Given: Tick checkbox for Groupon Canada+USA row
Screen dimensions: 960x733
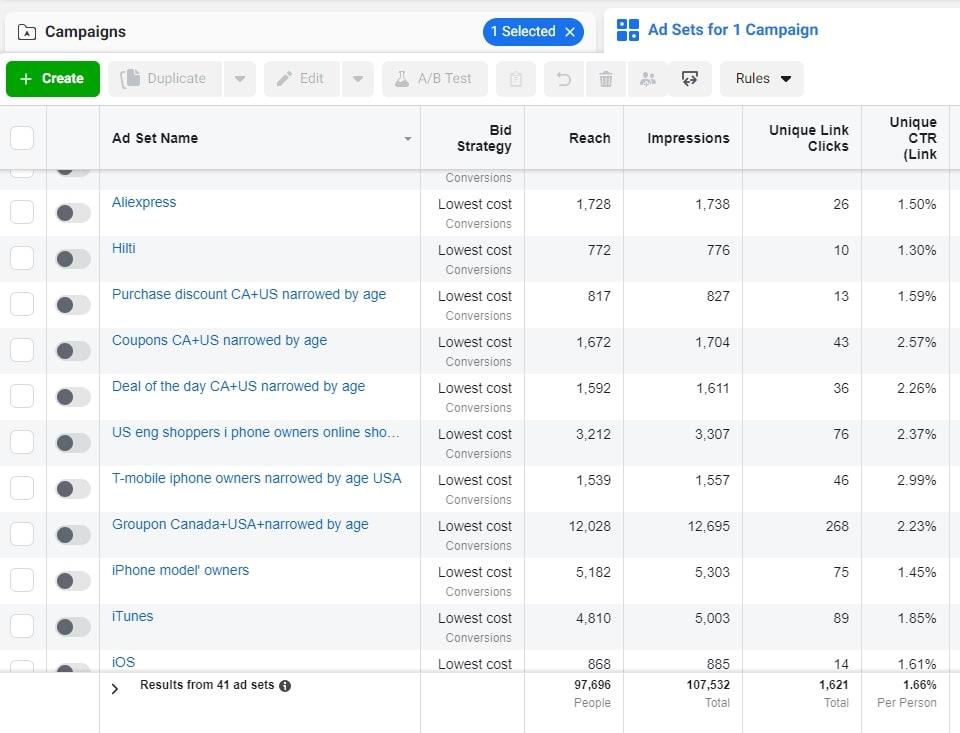Looking at the screenshot, I should point(22,533).
